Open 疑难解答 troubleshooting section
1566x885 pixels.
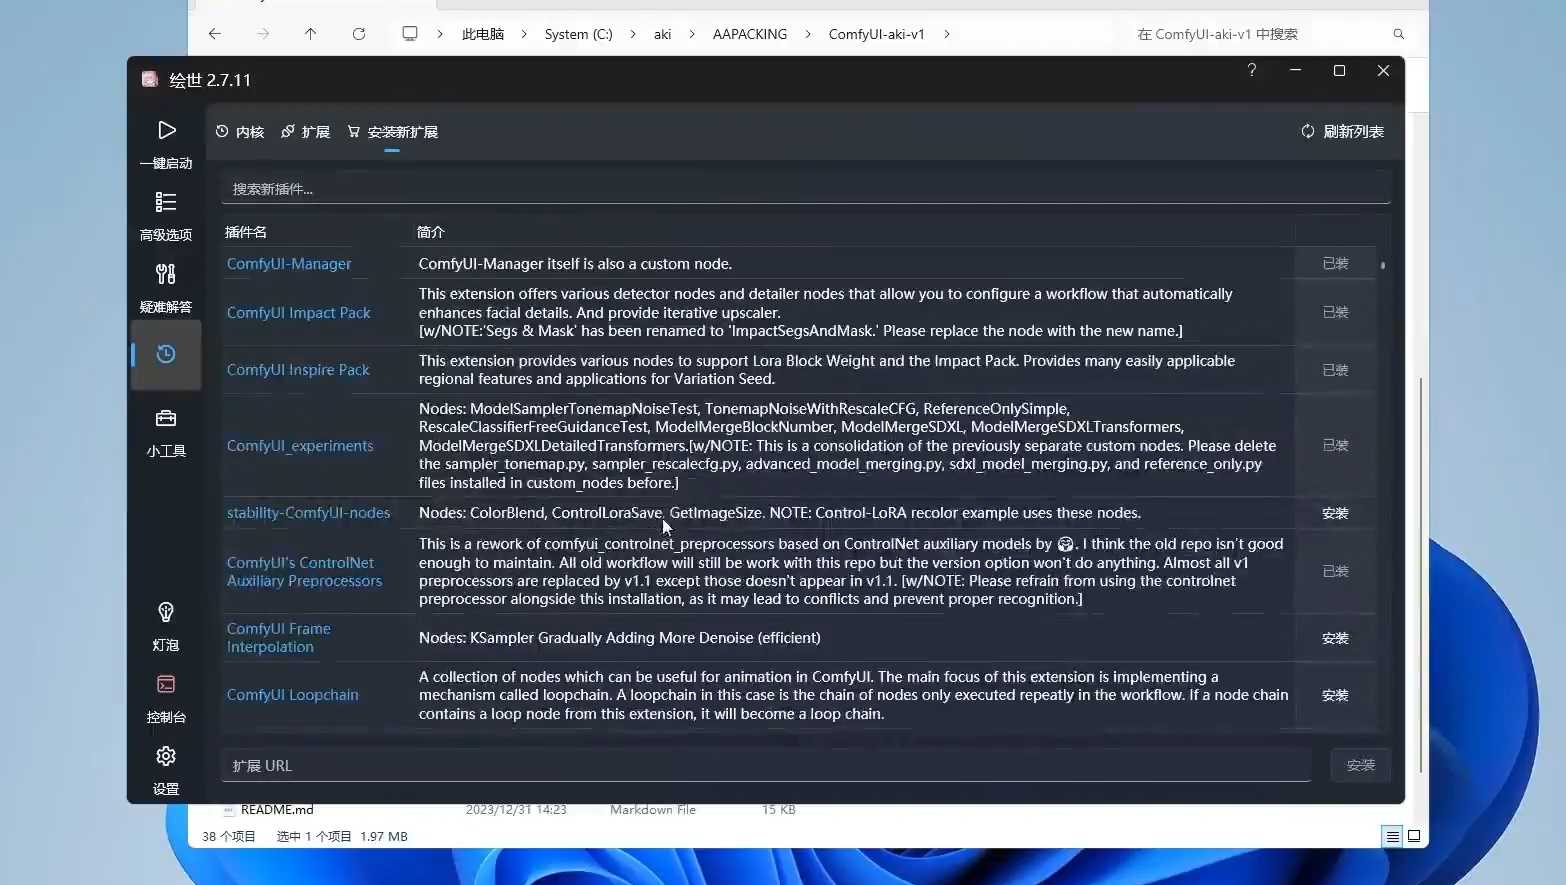(166, 288)
